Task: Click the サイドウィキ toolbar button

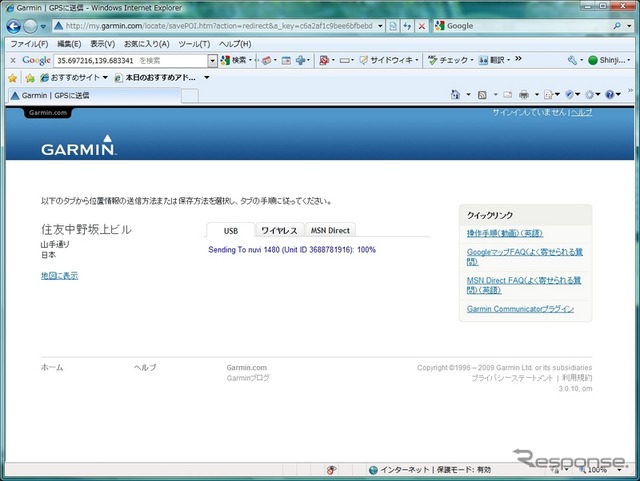Action: (x=388, y=60)
